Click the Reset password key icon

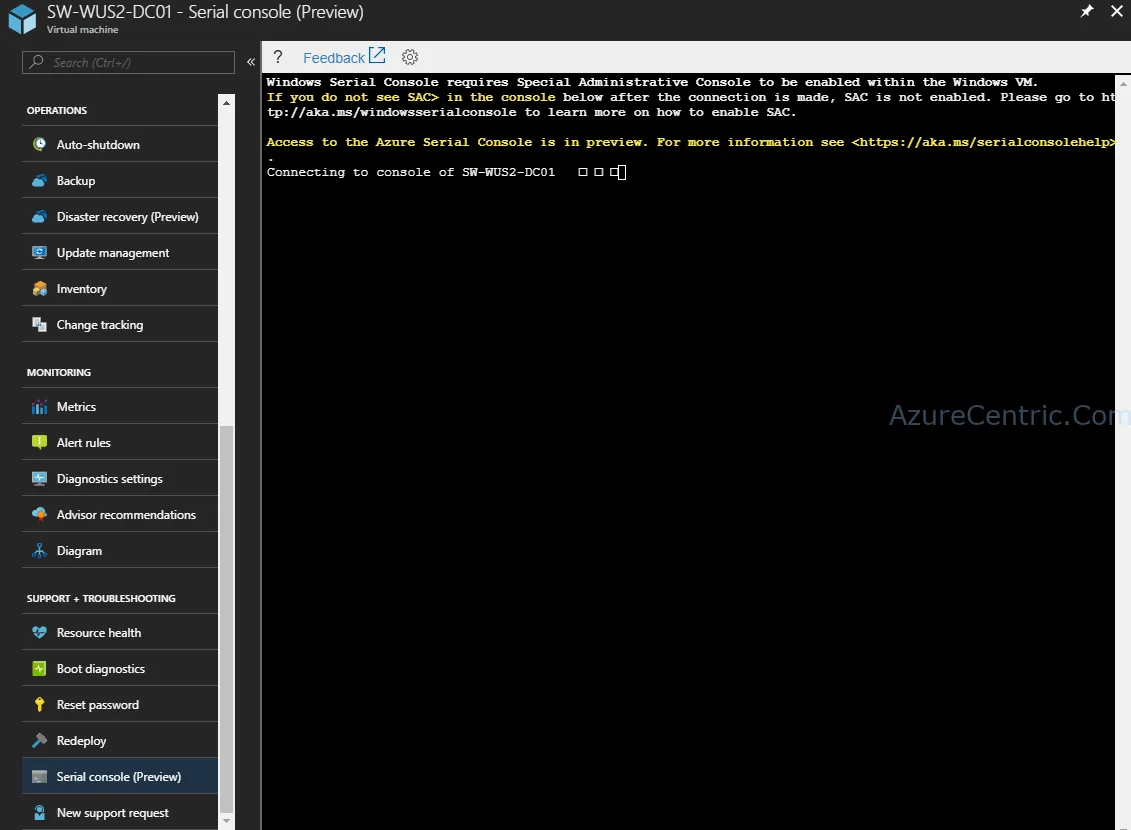40,705
